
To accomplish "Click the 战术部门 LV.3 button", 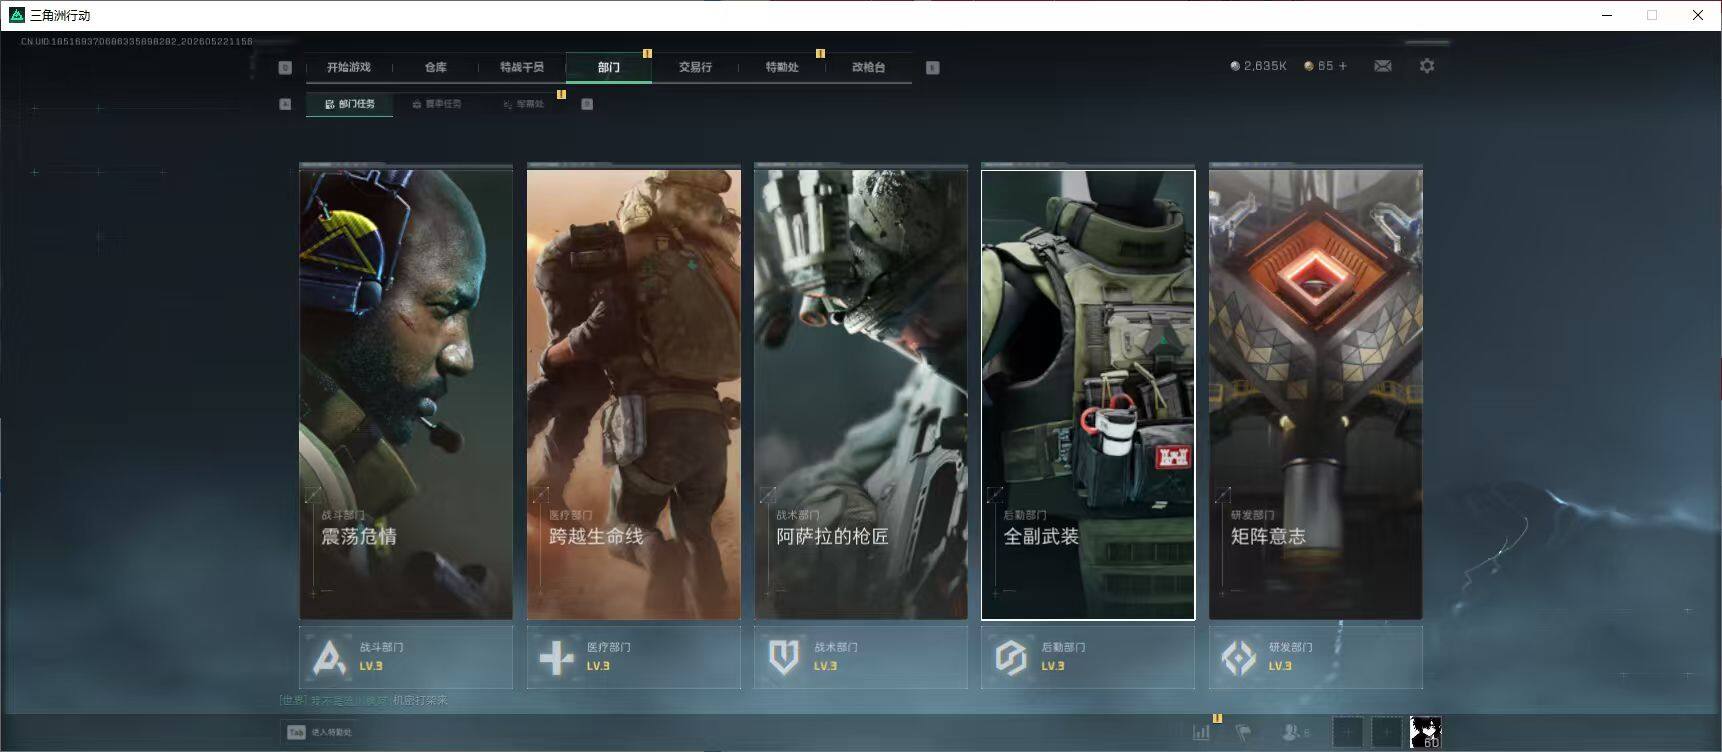I will coord(861,657).
